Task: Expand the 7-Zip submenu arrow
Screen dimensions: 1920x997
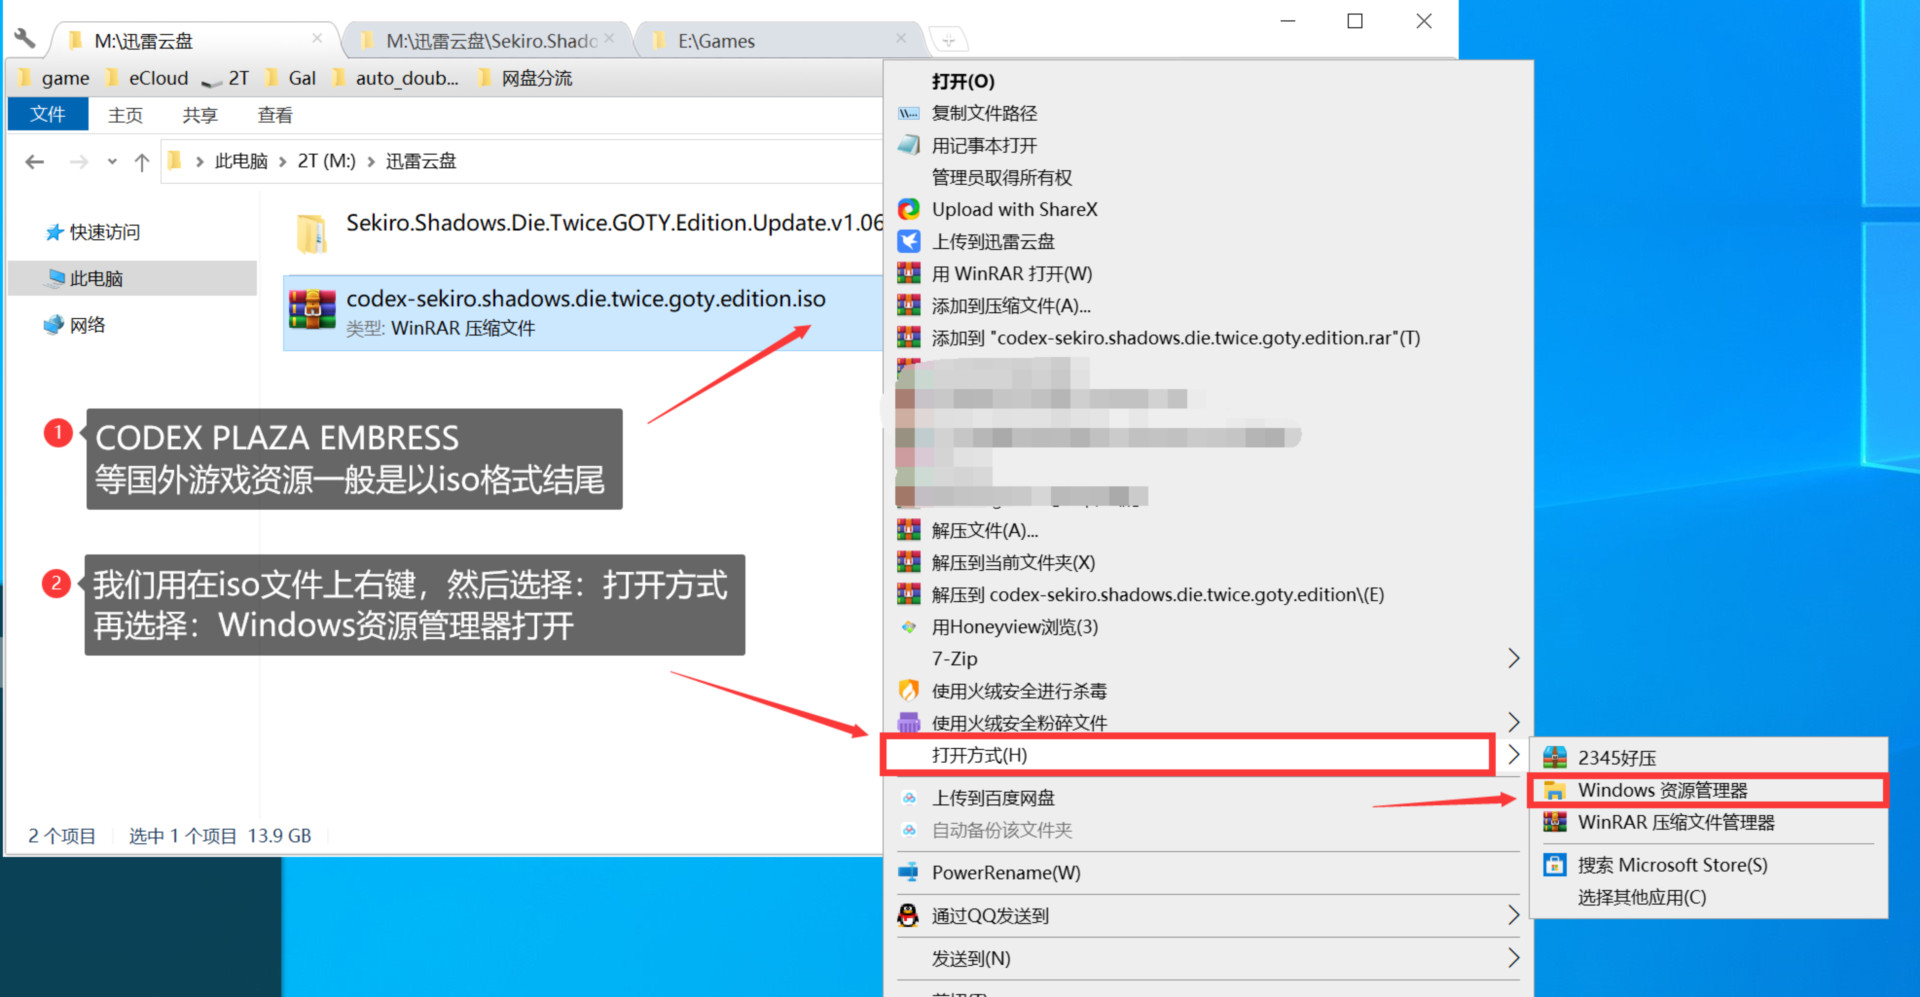Action: click(x=1513, y=658)
